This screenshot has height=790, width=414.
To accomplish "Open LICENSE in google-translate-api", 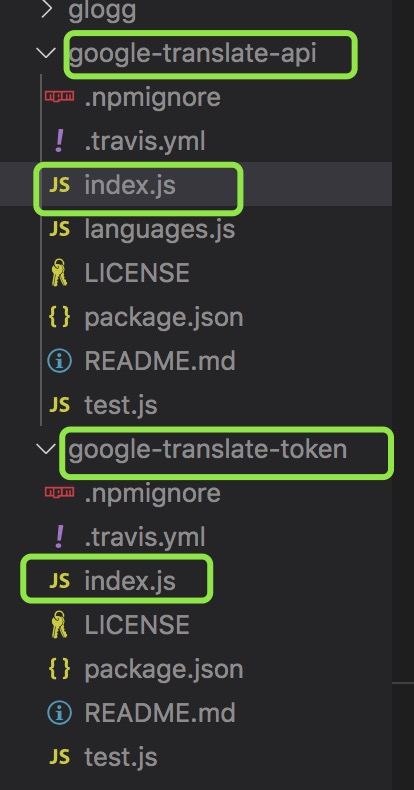I will [x=137, y=273].
